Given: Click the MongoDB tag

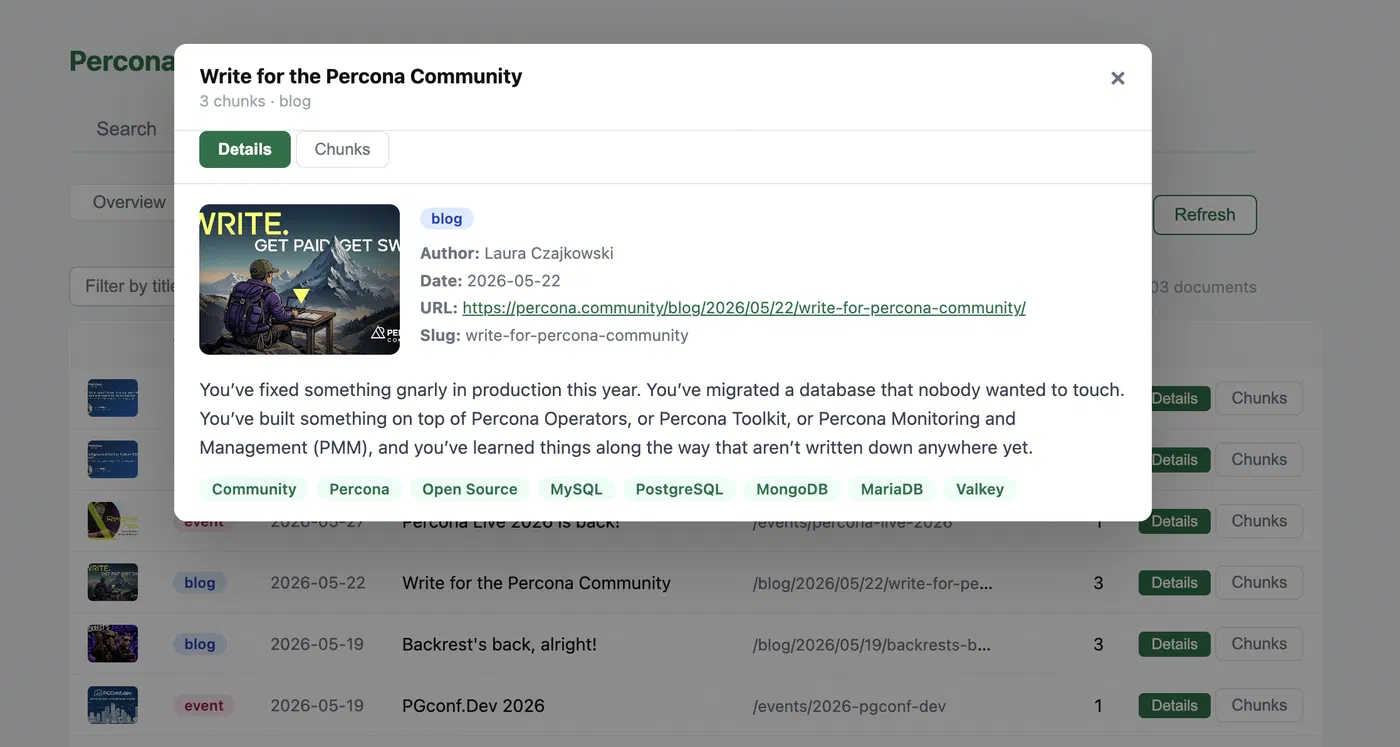Looking at the screenshot, I should coord(792,489).
